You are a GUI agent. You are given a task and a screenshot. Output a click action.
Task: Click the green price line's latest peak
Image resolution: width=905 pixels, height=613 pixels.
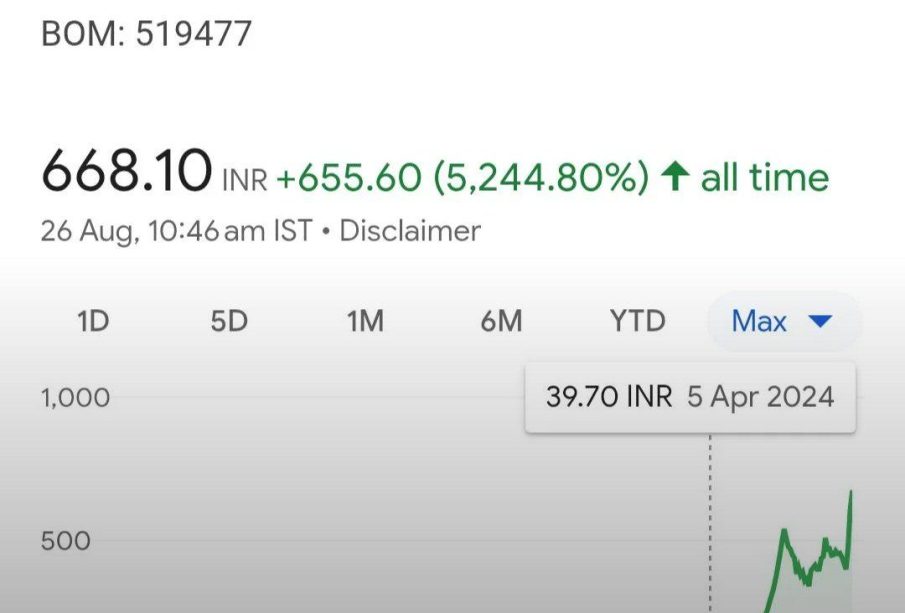point(851,493)
